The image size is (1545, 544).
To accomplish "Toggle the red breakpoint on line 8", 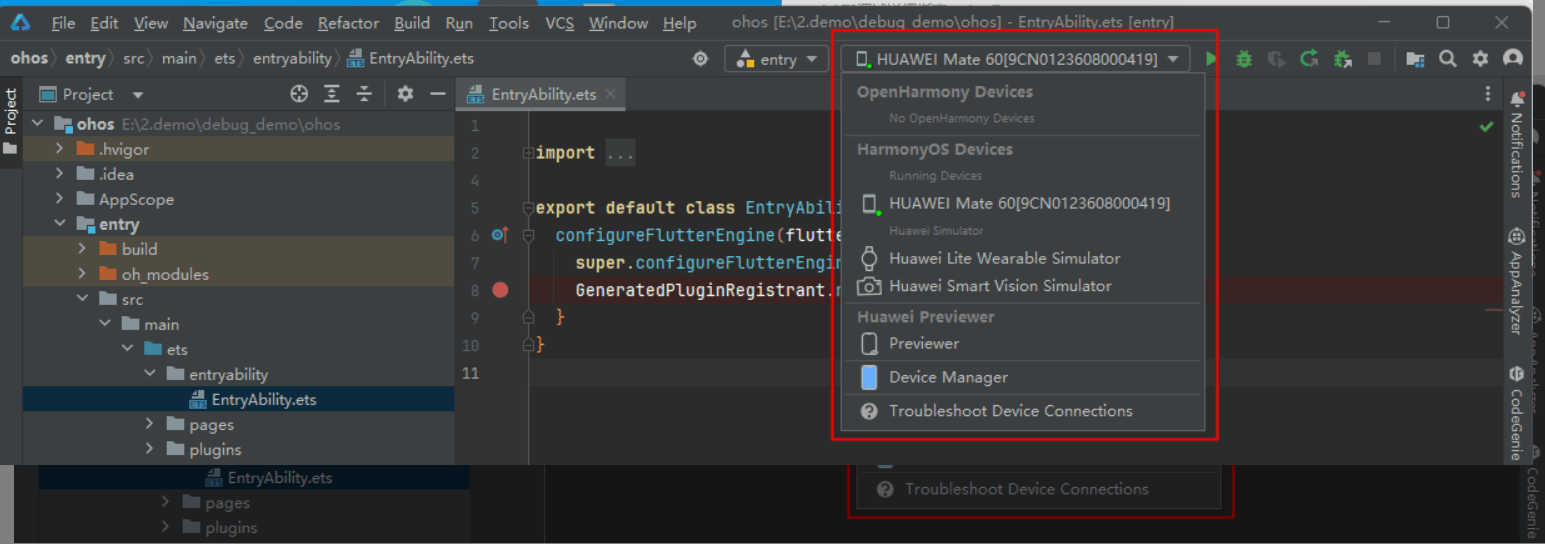I will (501, 290).
